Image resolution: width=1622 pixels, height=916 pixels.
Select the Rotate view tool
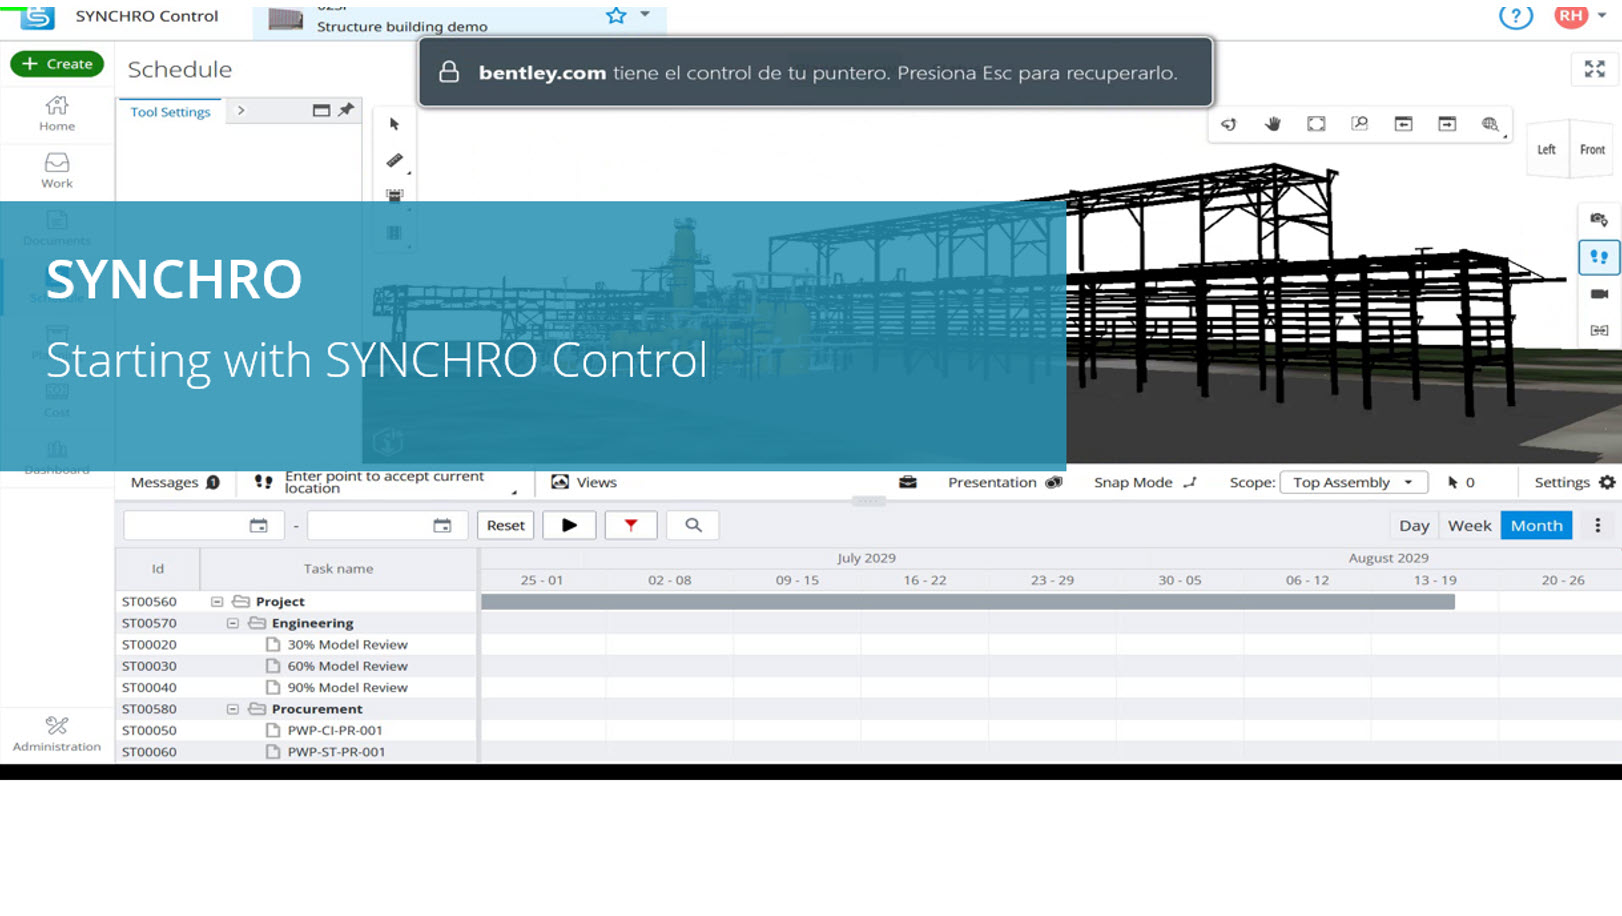pos(1229,124)
